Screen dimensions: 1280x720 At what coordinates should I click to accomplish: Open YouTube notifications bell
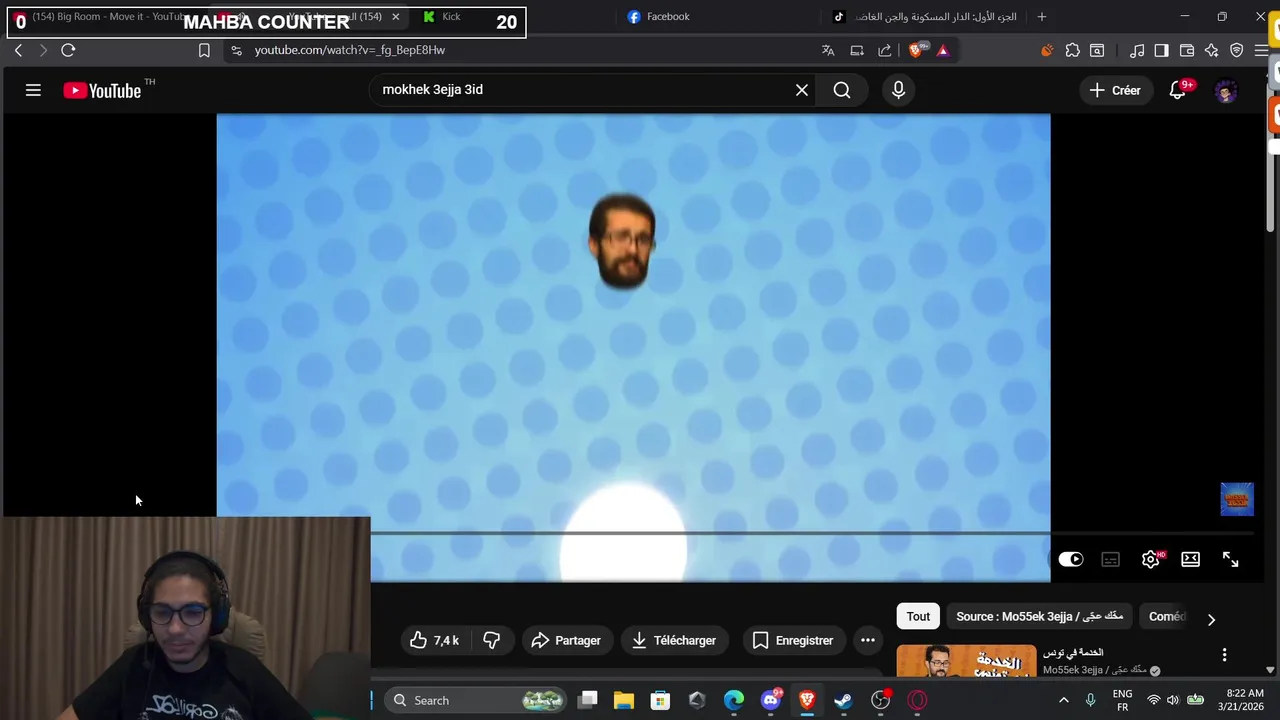pyautogui.click(x=1177, y=90)
